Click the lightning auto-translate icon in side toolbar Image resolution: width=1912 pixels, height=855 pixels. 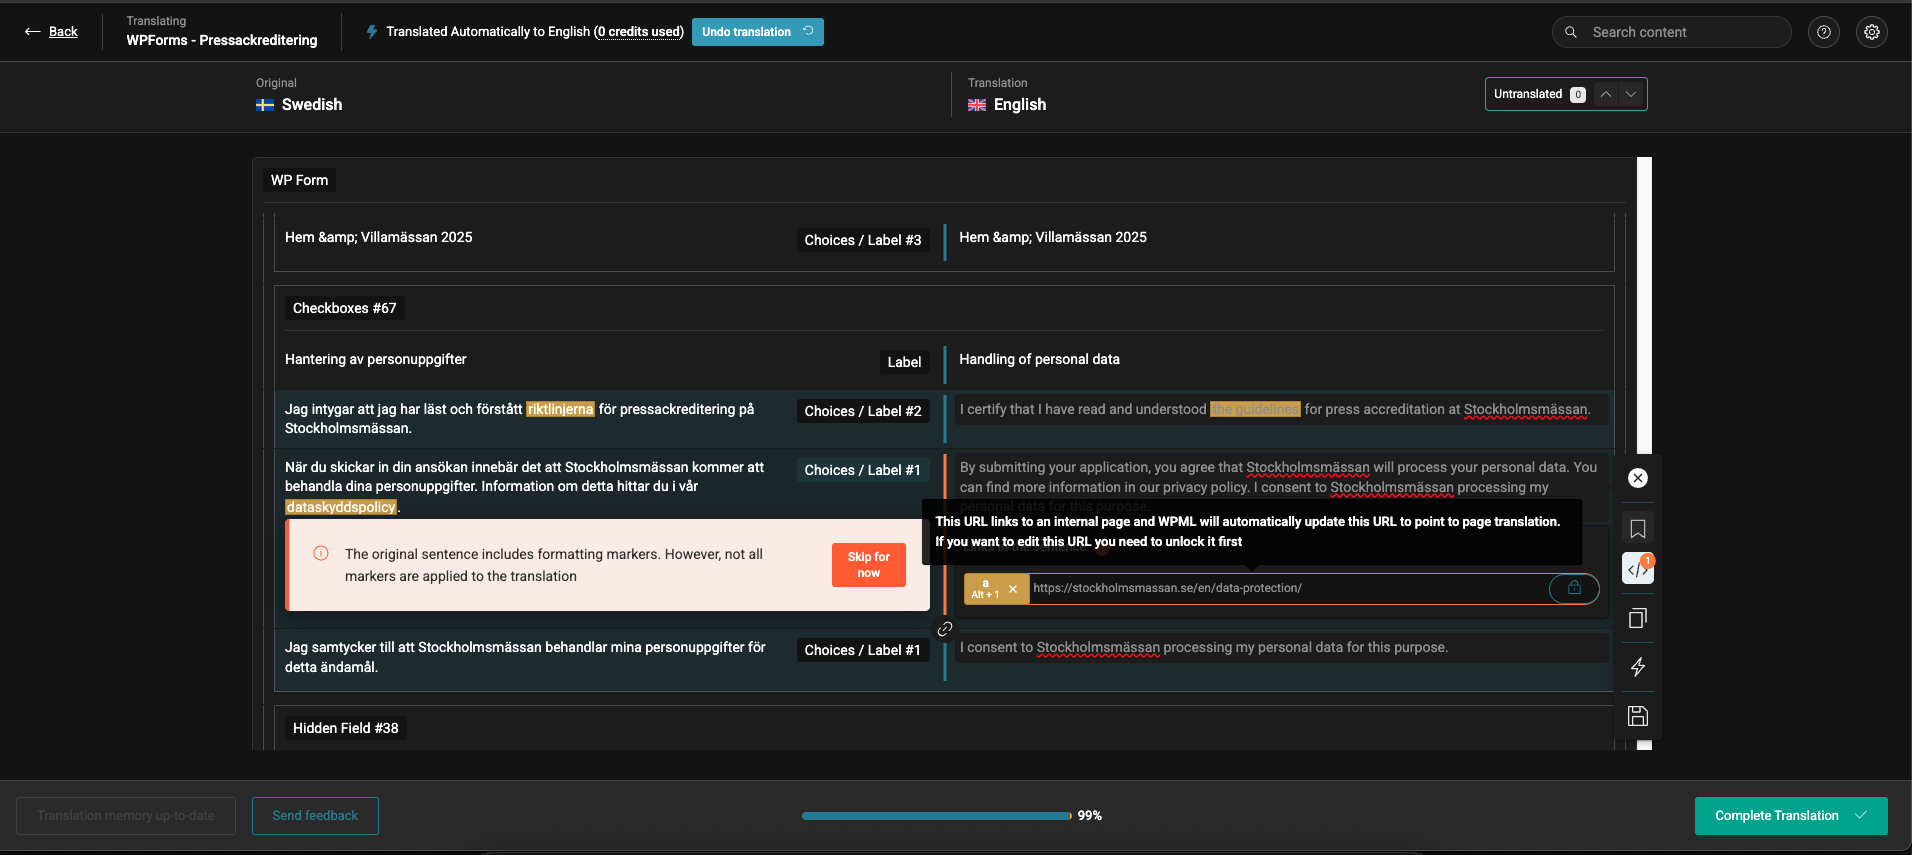pyautogui.click(x=1638, y=667)
